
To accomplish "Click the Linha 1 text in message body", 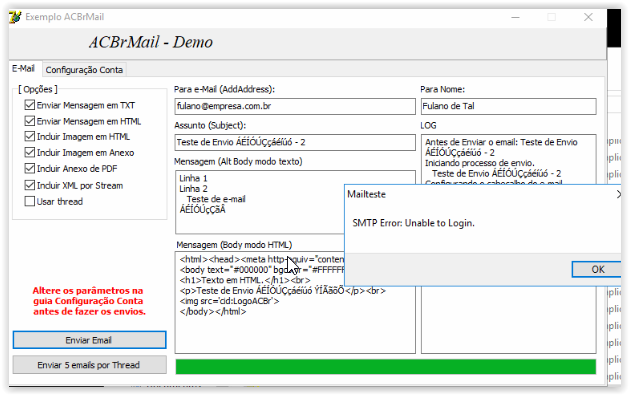I will 193,178.
